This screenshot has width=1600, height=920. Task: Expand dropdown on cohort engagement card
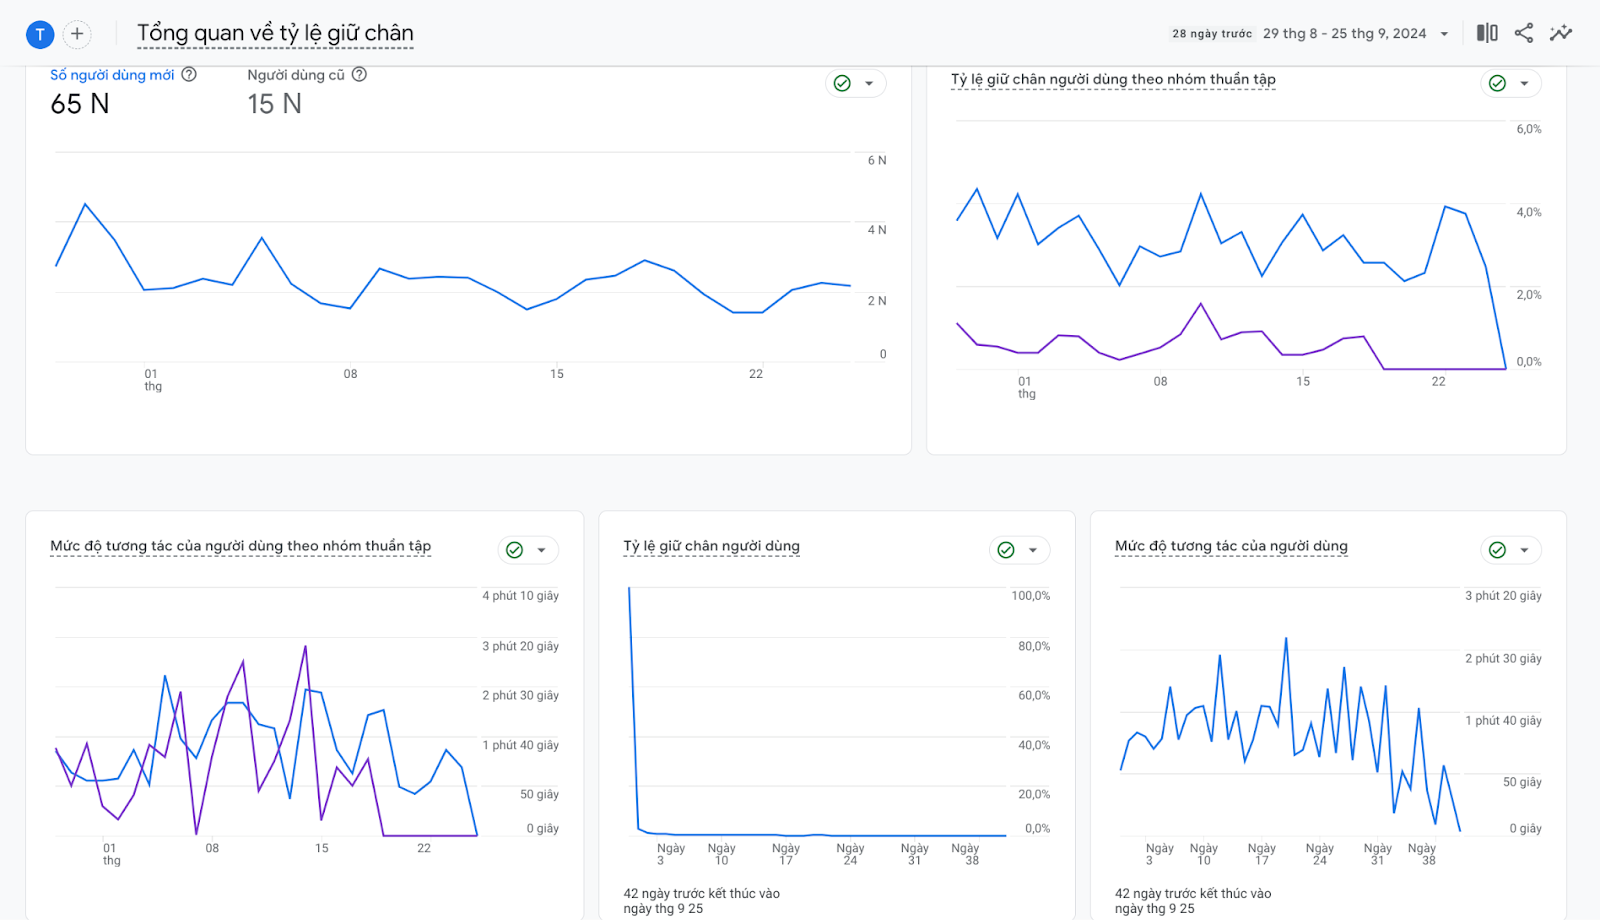[541, 550]
